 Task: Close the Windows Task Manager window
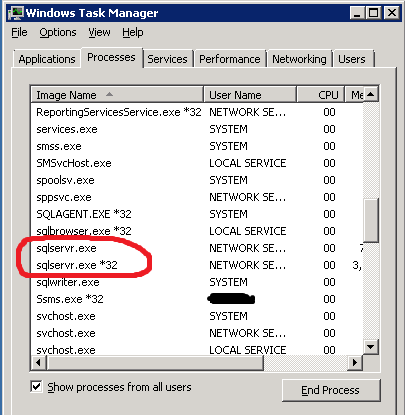tap(391, 13)
